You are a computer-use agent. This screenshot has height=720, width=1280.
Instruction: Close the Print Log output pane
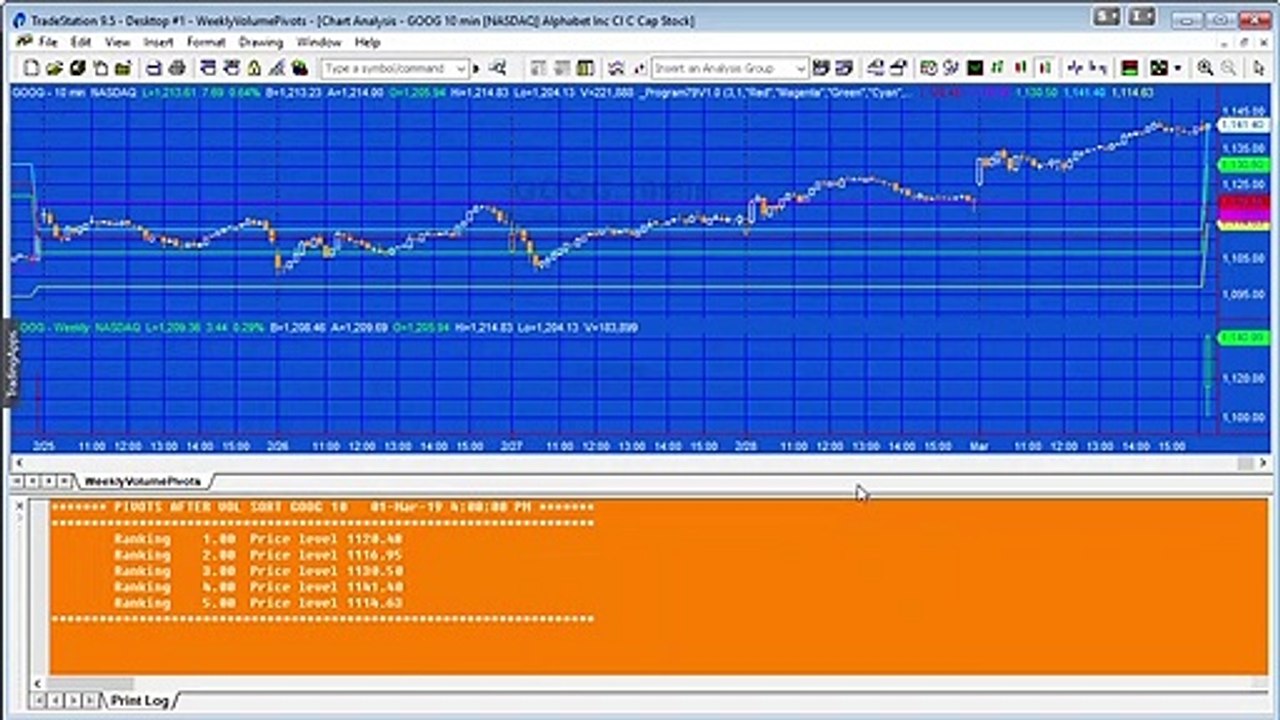tap(20, 507)
